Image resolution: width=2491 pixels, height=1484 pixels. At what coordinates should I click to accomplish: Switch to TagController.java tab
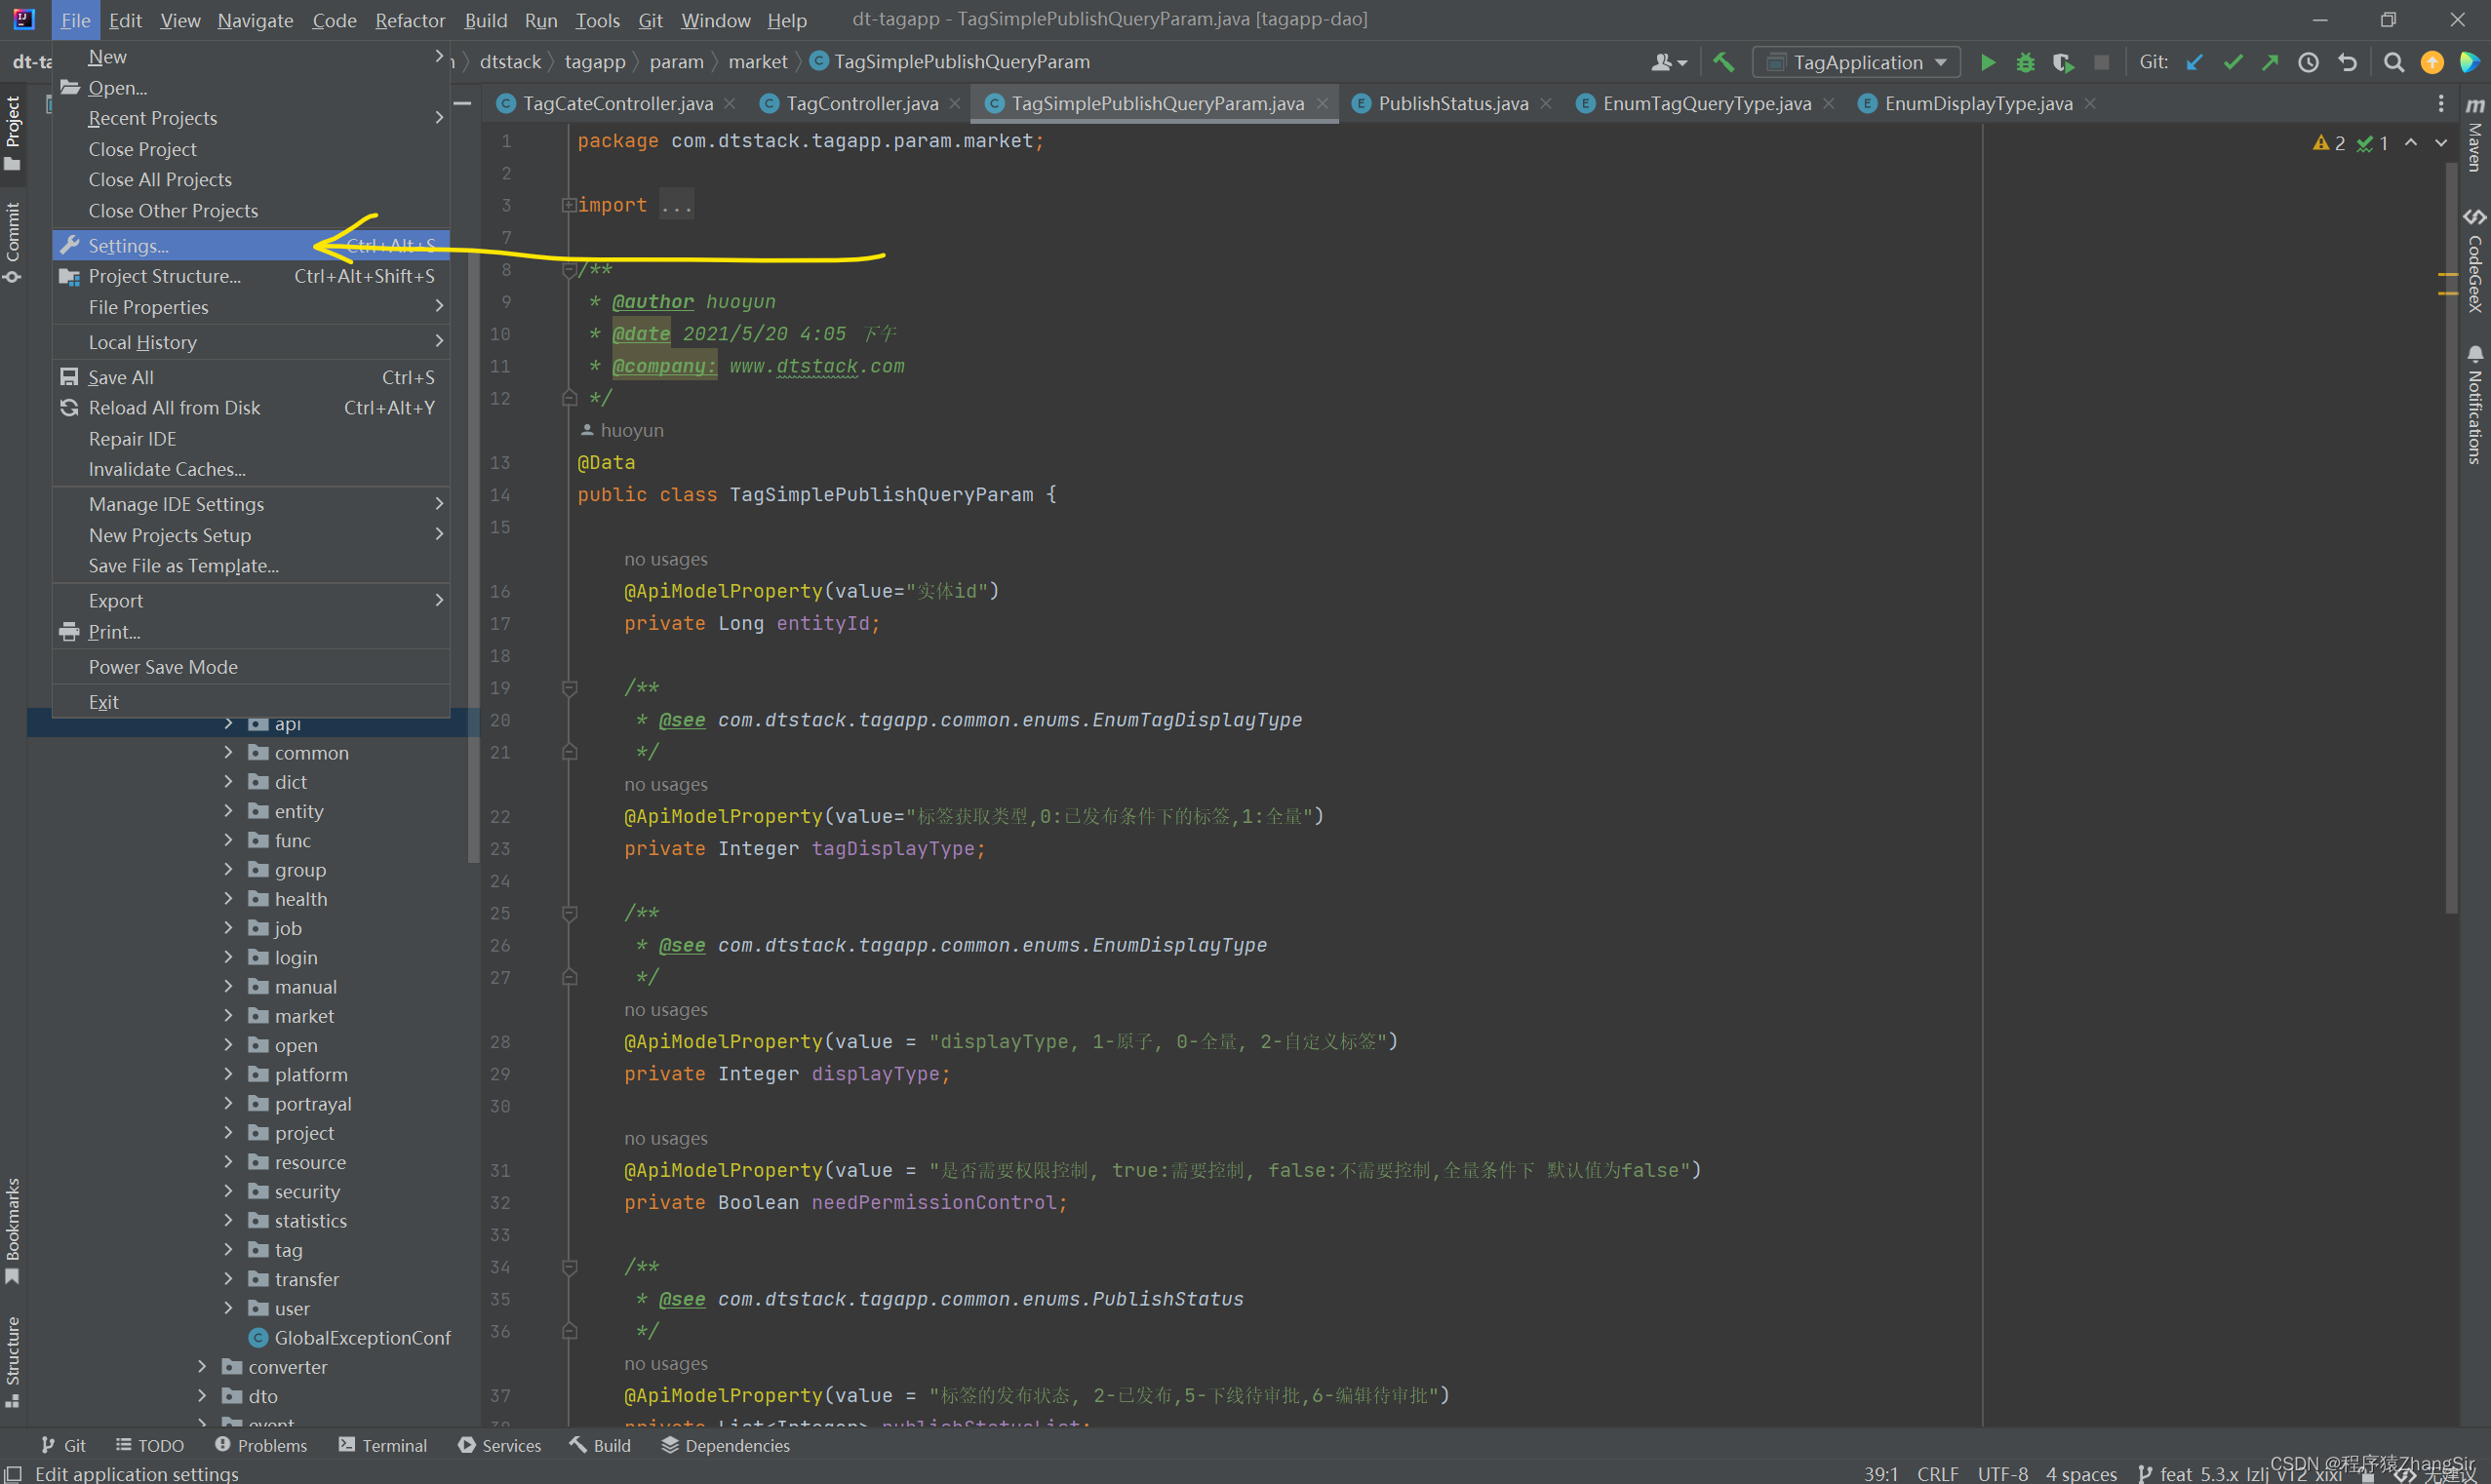861,103
